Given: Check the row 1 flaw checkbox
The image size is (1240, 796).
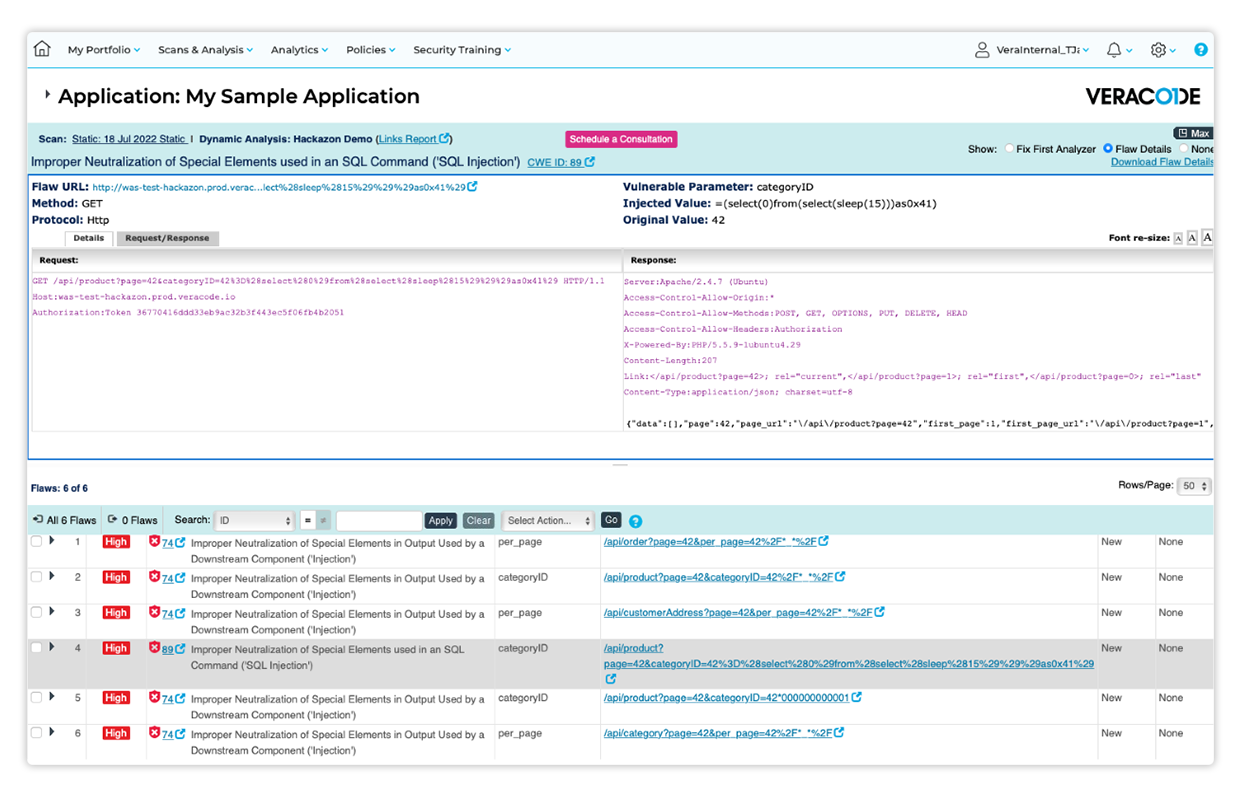Looking at the screenshot, I should [x=37, y=542].
